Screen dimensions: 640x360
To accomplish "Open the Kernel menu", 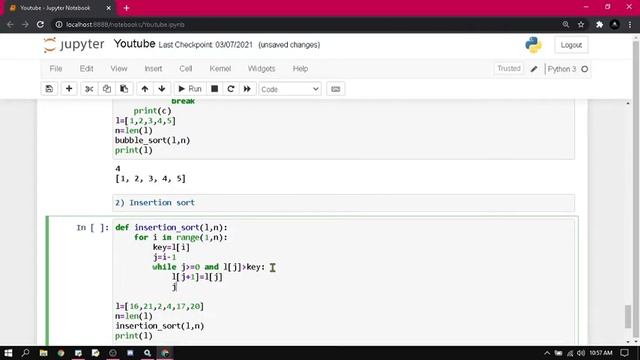I will point(220,69).
